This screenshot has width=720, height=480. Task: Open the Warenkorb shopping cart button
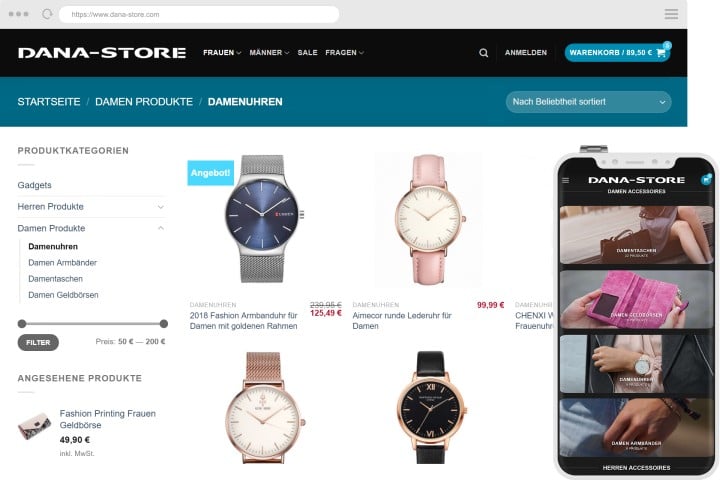617,53
